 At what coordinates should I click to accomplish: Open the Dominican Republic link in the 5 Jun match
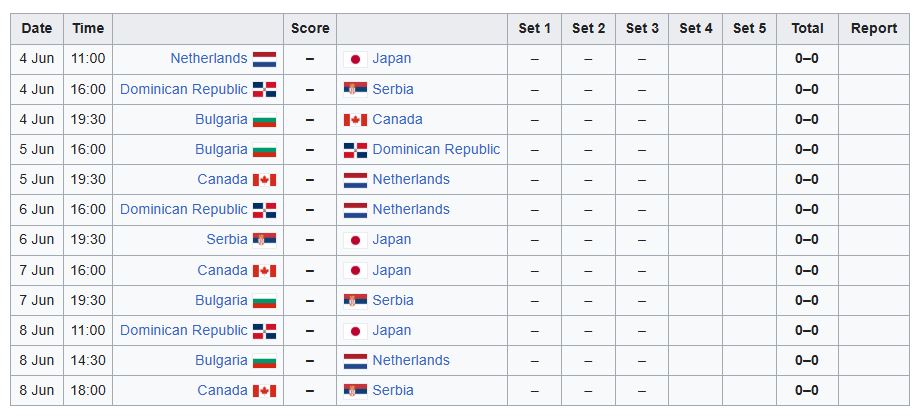pyautogui.click(x=437, y=149)
